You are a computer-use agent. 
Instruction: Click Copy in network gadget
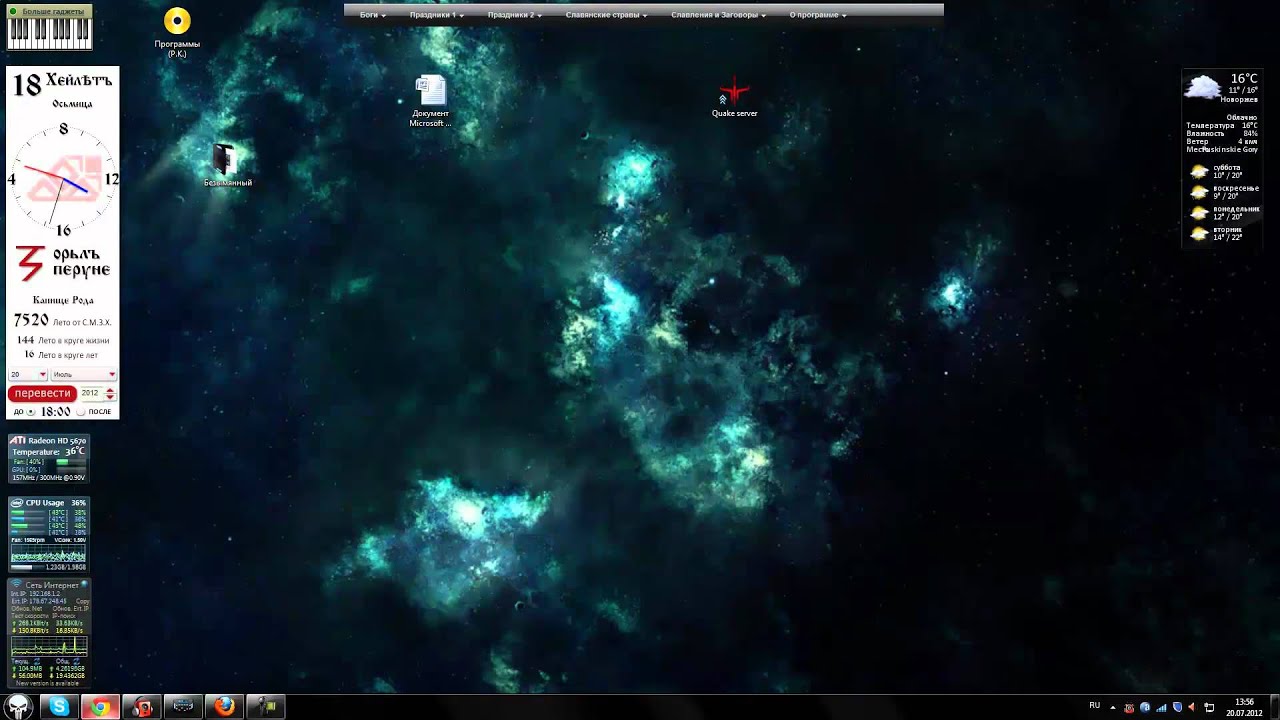point(83,601)
